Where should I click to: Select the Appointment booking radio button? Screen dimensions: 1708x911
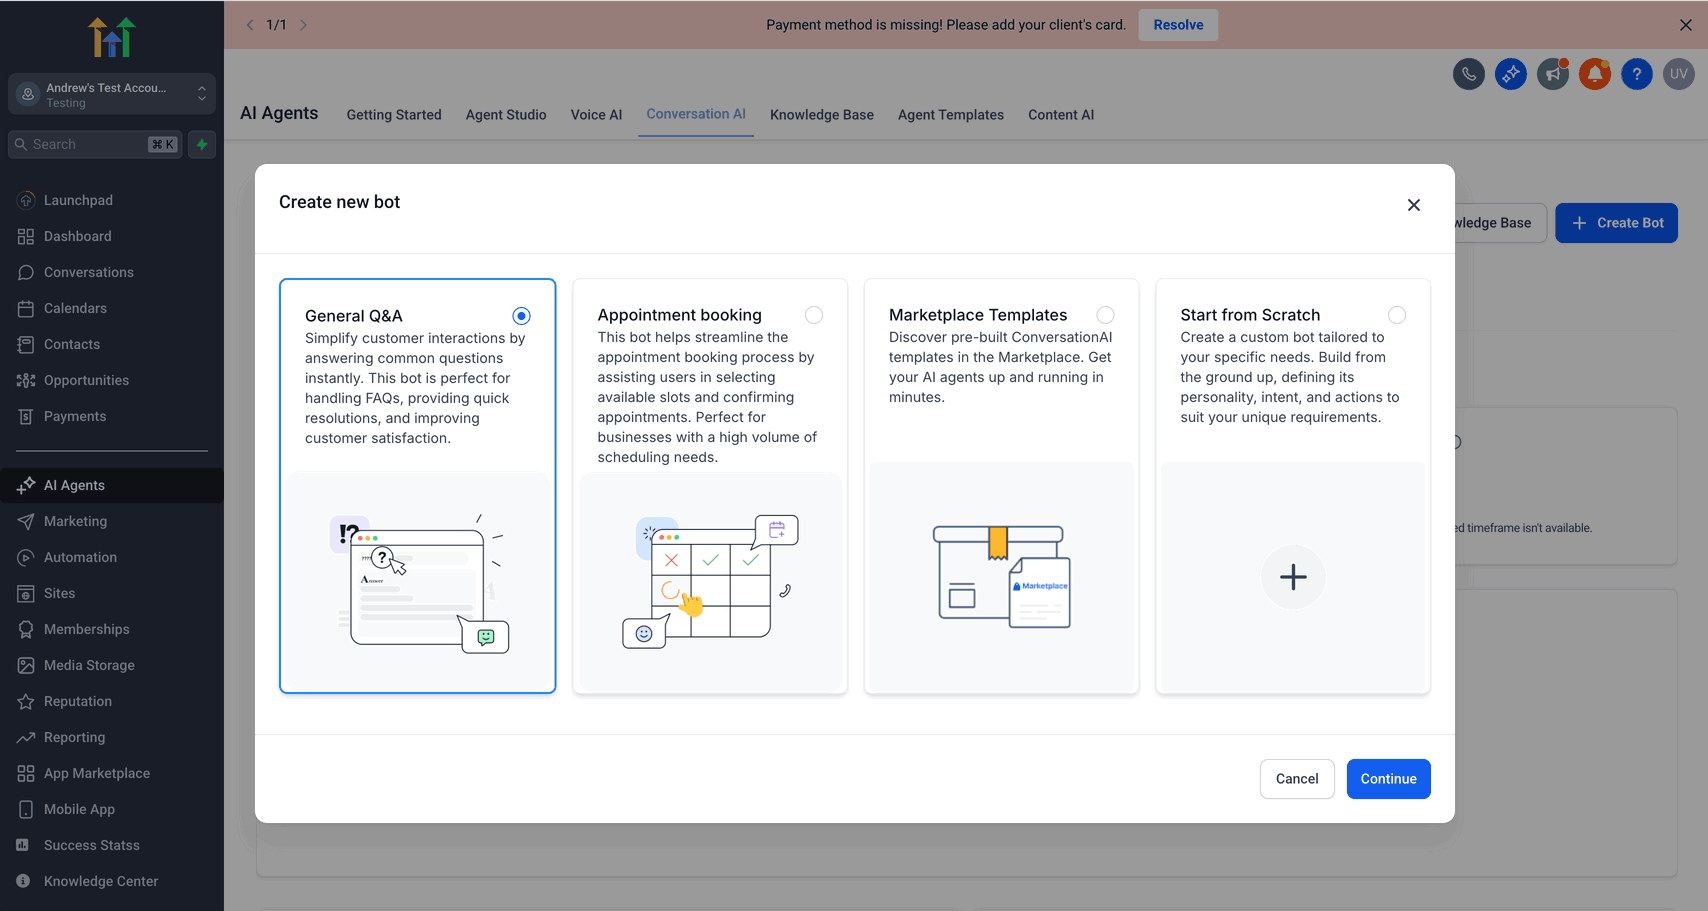coord(814,315)
